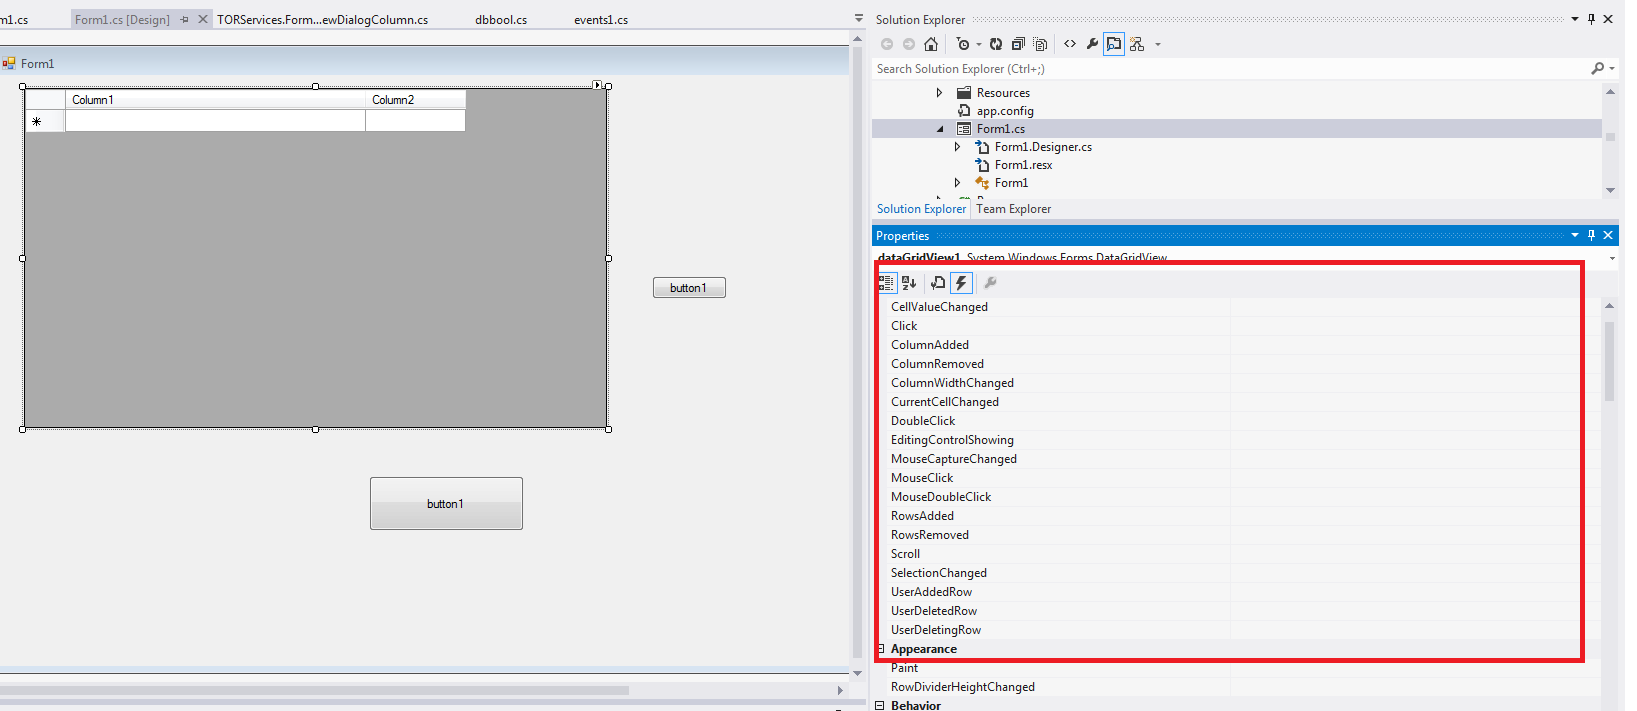Expand the Resources folder node
The width and height of the screenshot is (1637, 711).
[939, 93]
